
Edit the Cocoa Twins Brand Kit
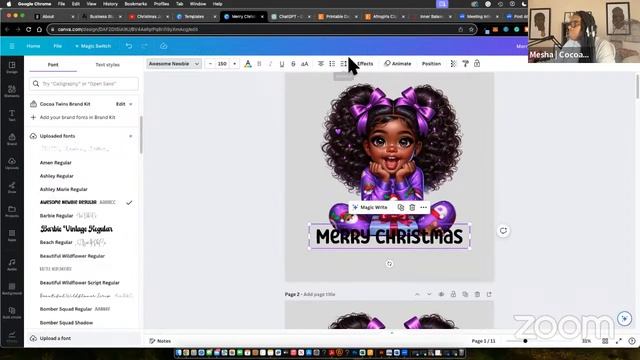[x=120, y=104]
